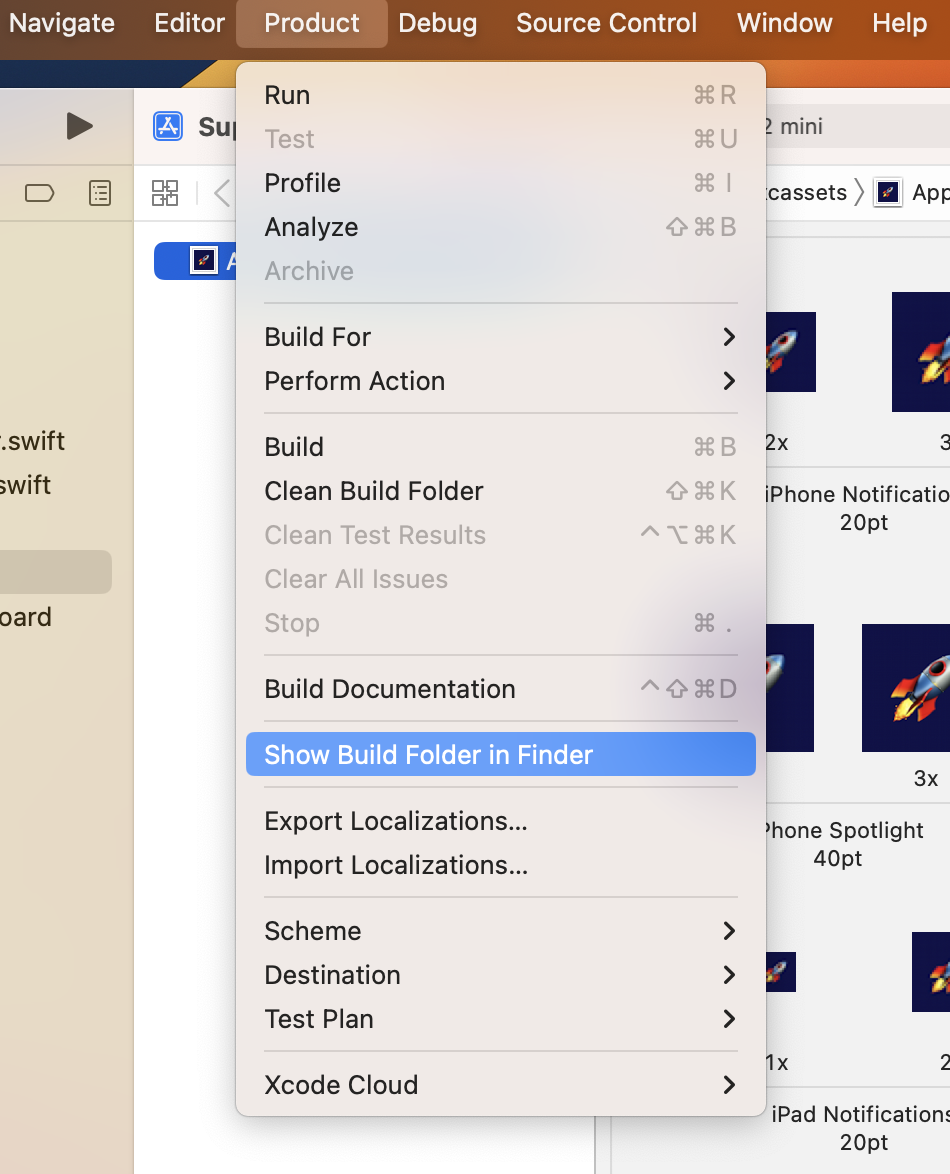Choose Run from the Product menu

pyautogui.click(x=500, y=95)
